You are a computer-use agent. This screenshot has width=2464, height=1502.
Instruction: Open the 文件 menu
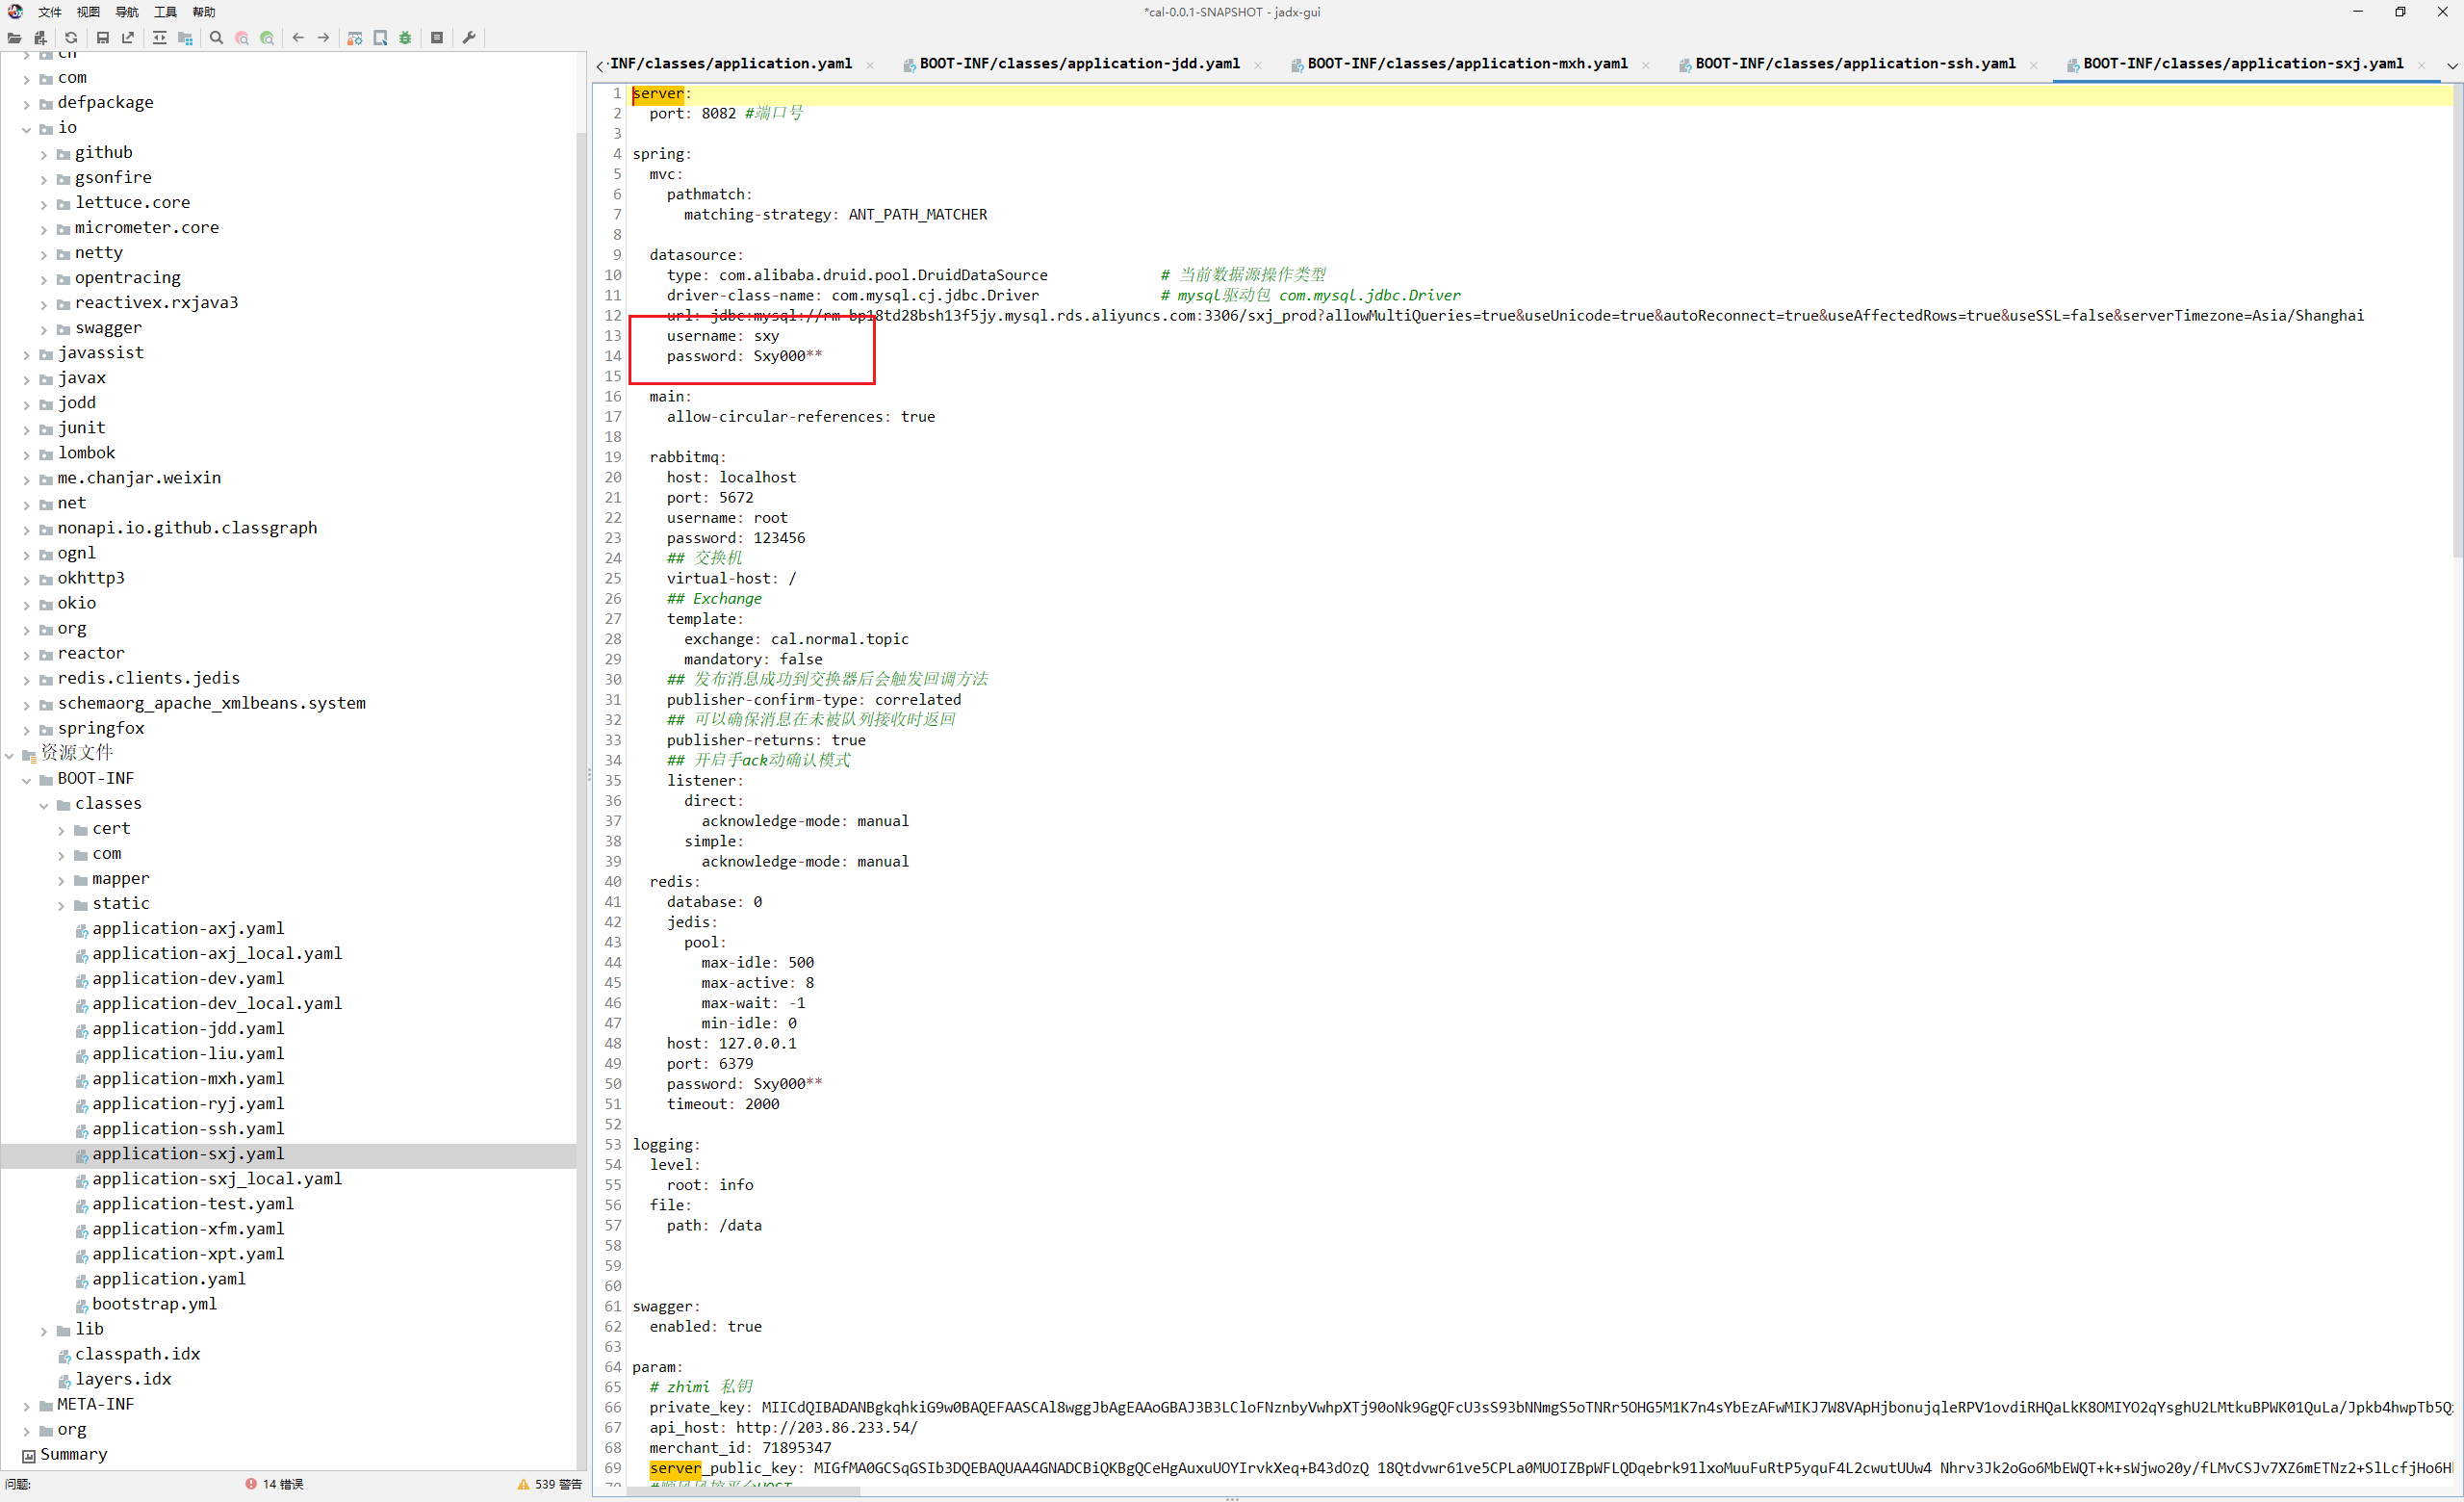point(49,12)
